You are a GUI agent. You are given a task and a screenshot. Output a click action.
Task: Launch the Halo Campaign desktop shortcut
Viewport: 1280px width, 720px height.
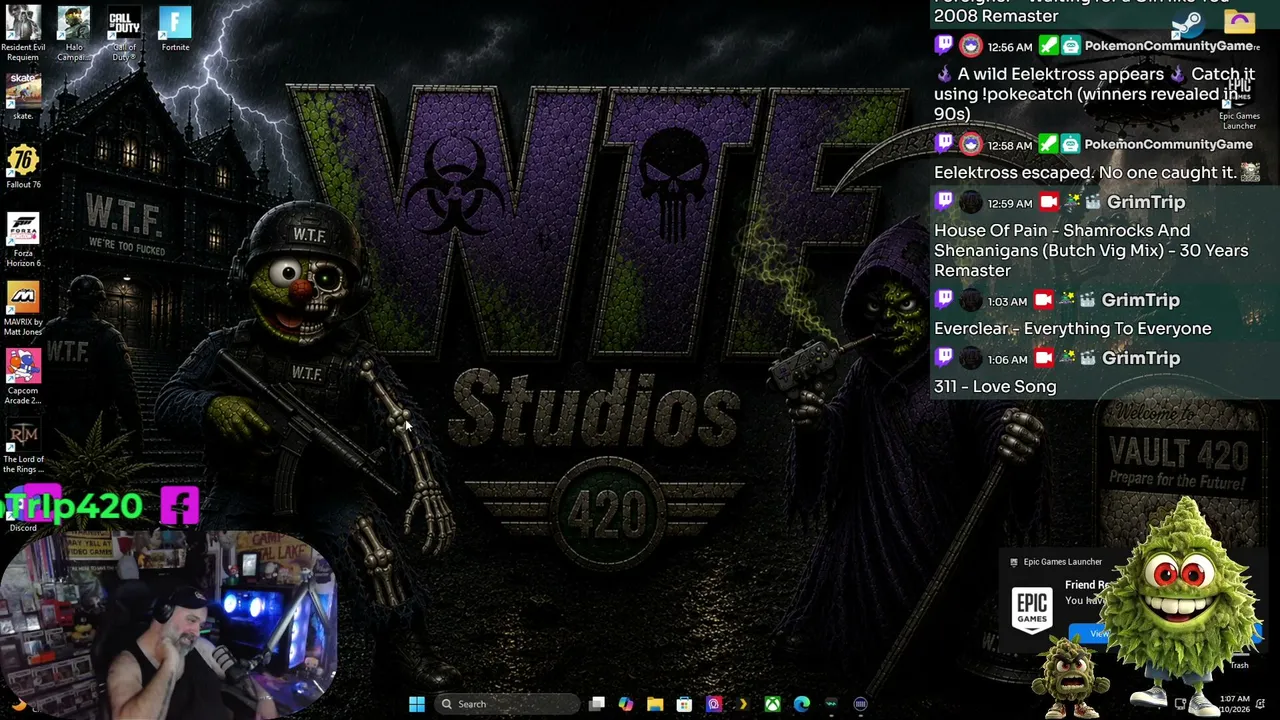pyautogui.click(x=73, y=32)
